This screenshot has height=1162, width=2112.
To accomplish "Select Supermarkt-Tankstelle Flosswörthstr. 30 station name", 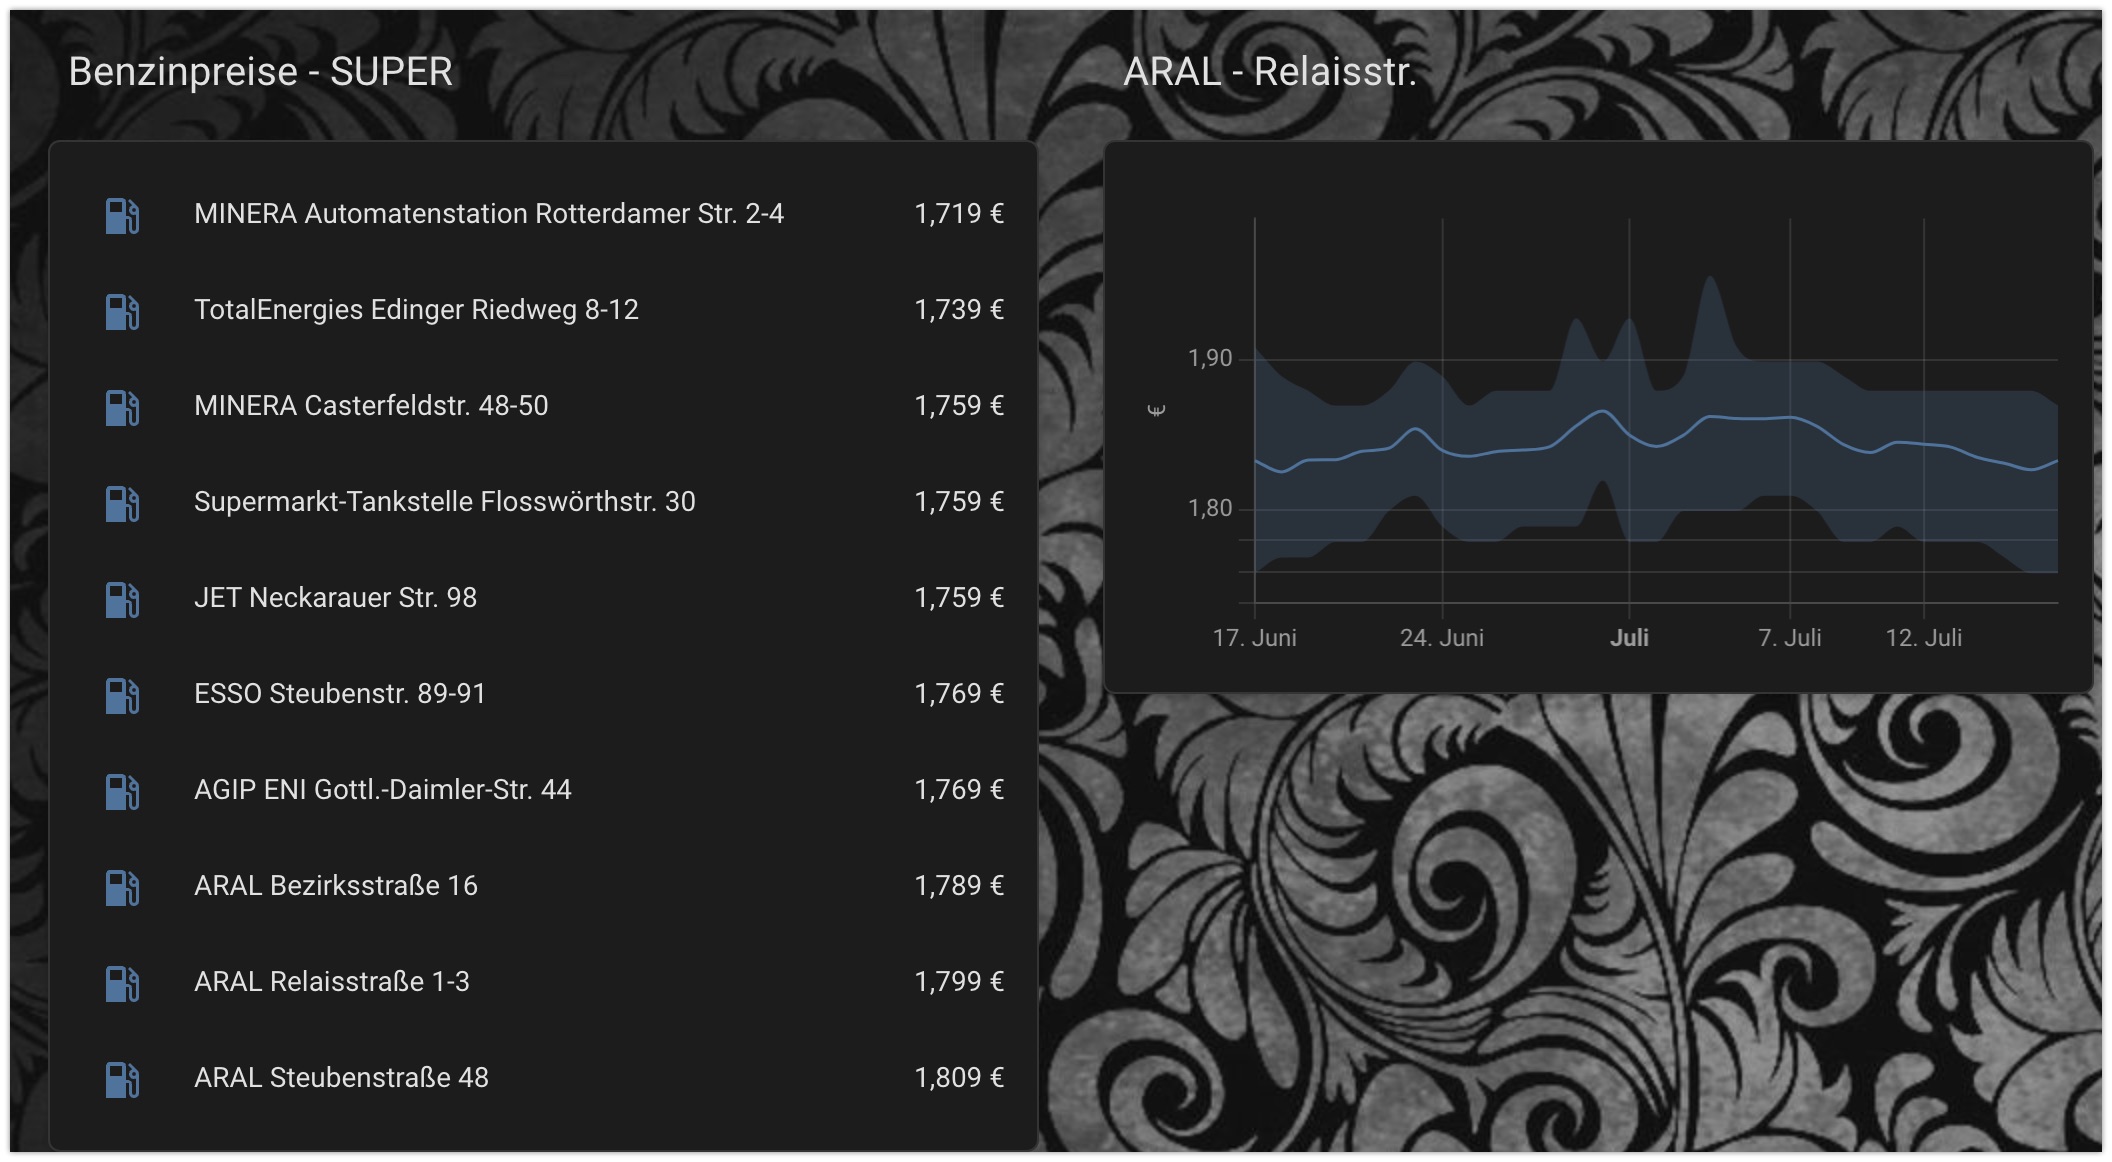I will [444, 502].
